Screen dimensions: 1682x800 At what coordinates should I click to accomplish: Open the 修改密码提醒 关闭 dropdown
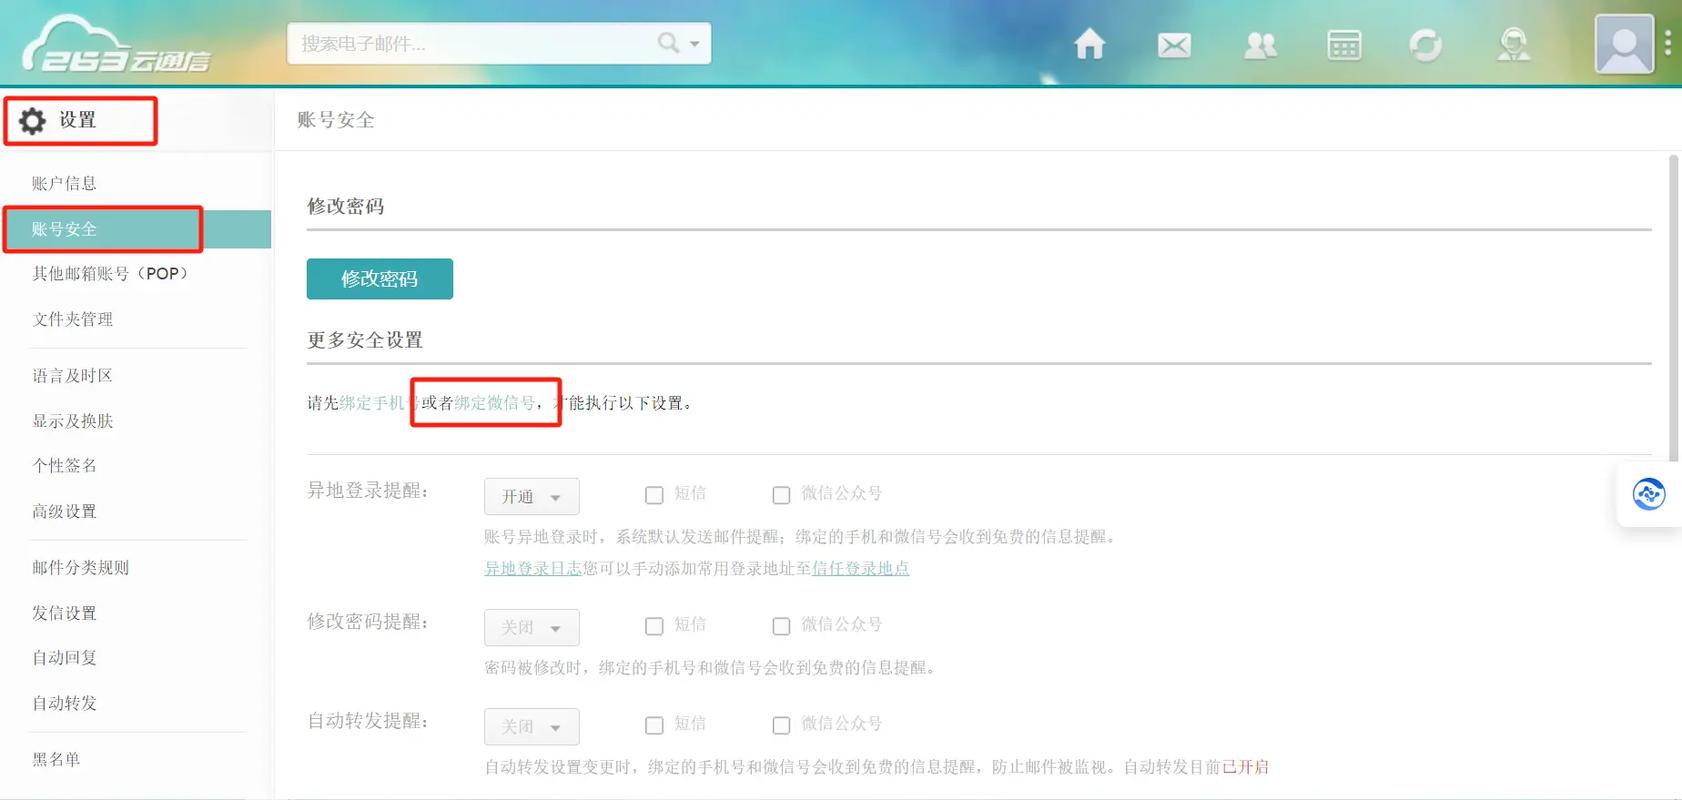[532, 627]
